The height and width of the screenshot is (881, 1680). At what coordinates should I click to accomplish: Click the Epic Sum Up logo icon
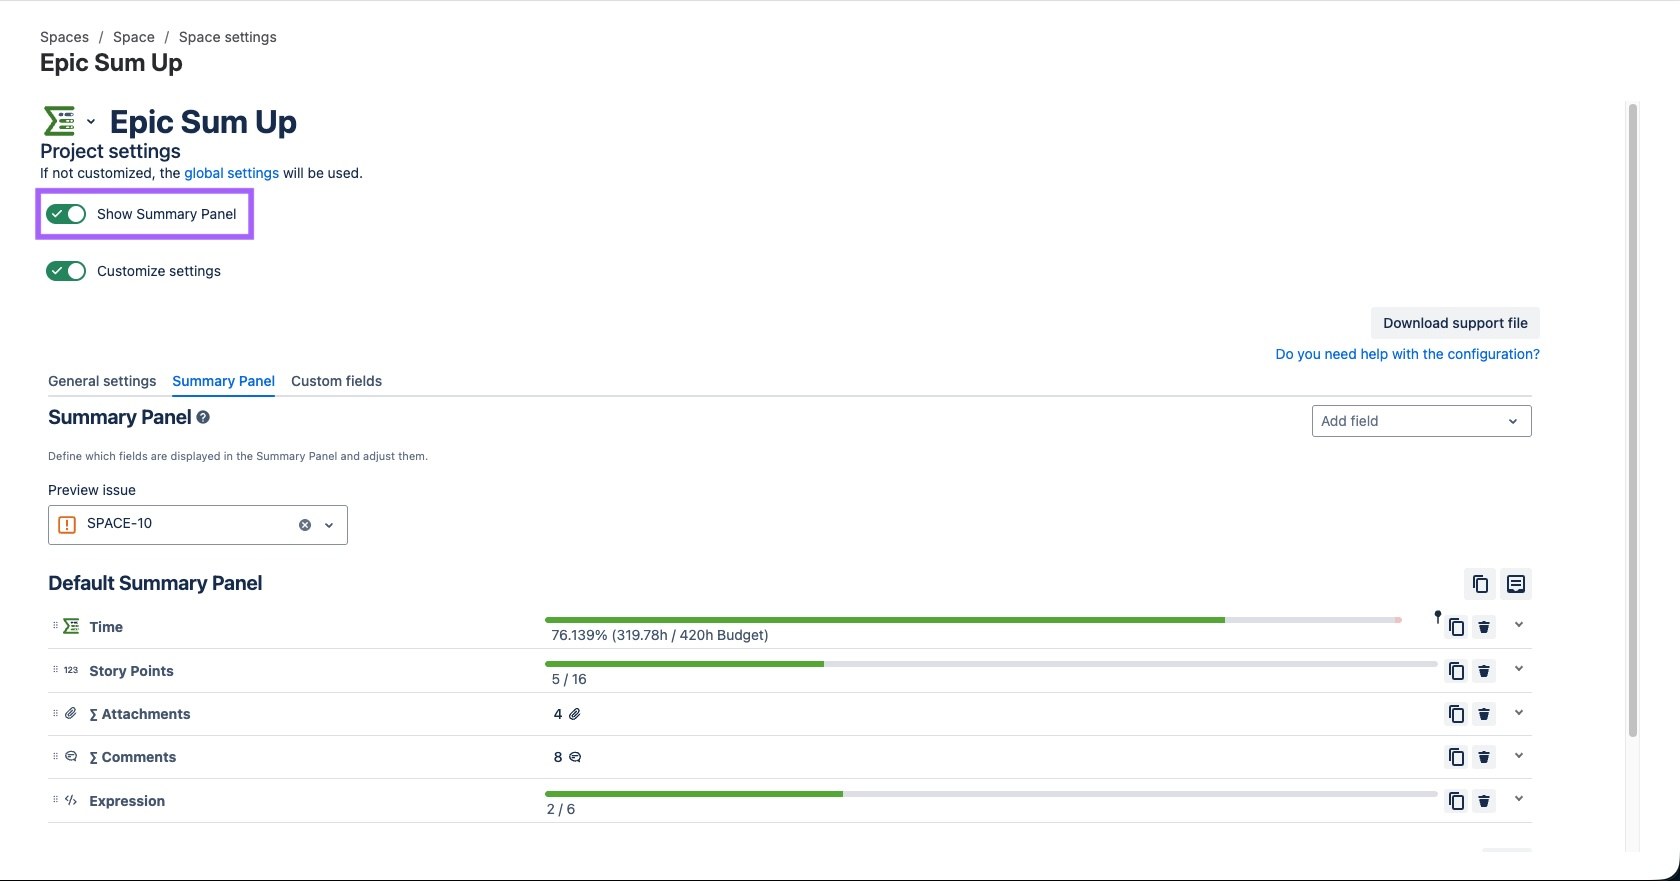[60, 121]
